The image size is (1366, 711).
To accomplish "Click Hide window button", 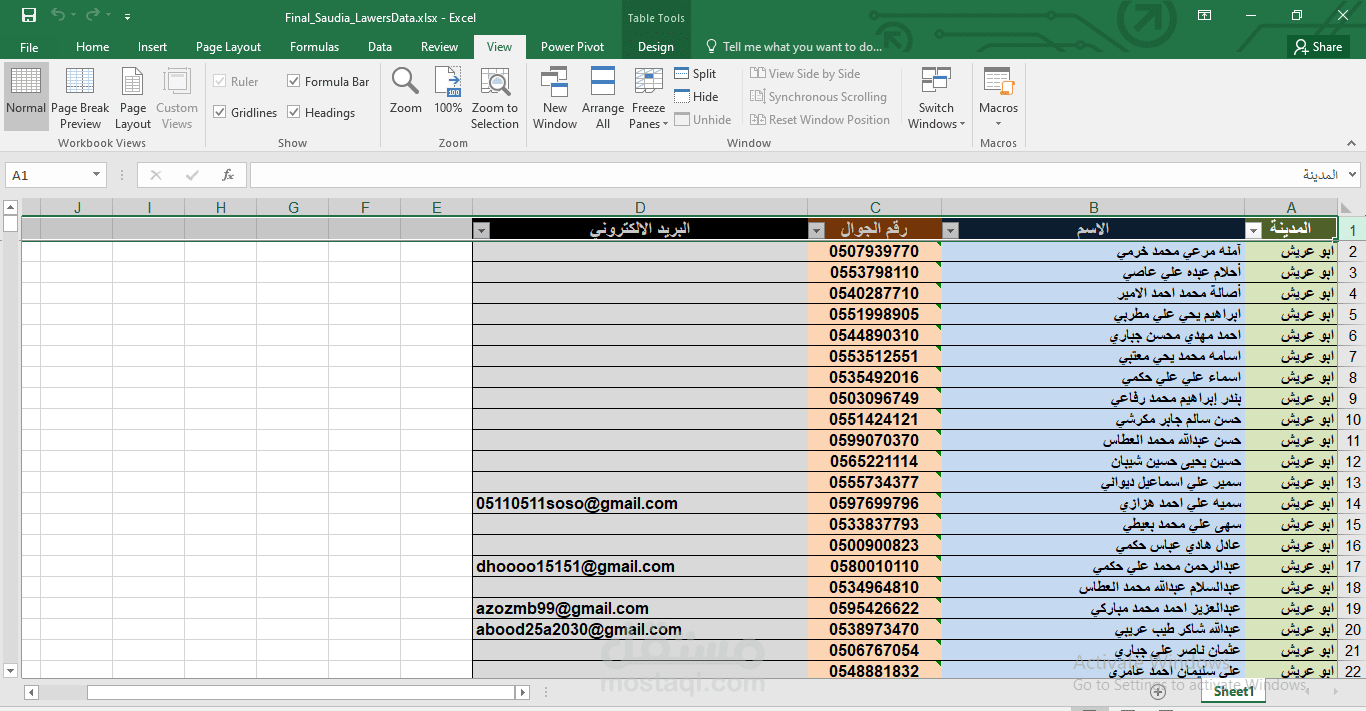I will point(696,97).
